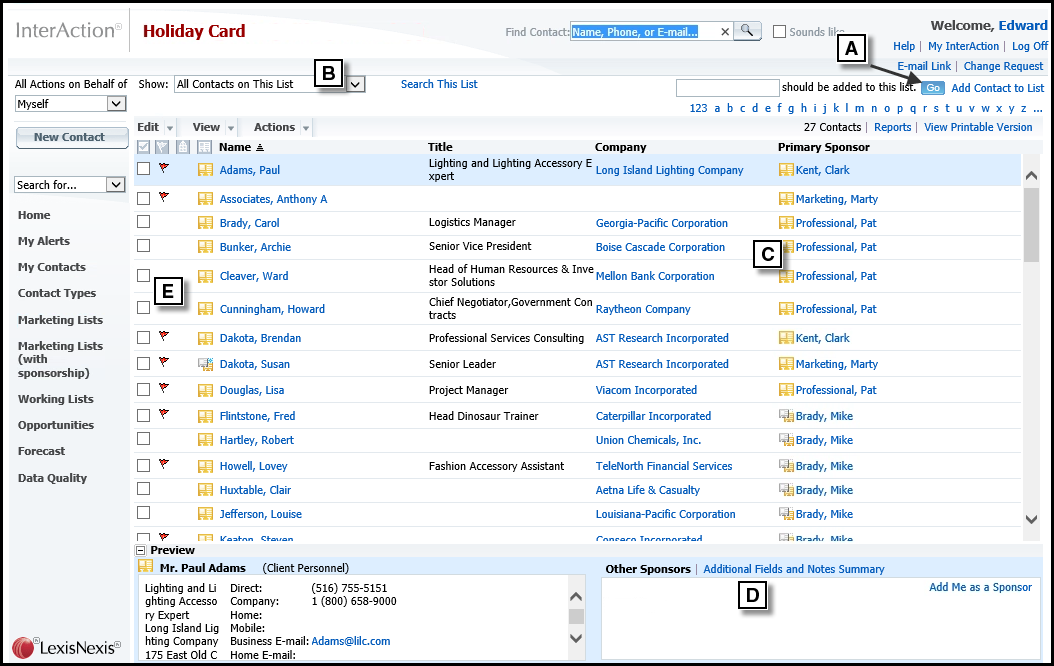Click the contact icon beside Jefferson, Louise

click(205, 514)
